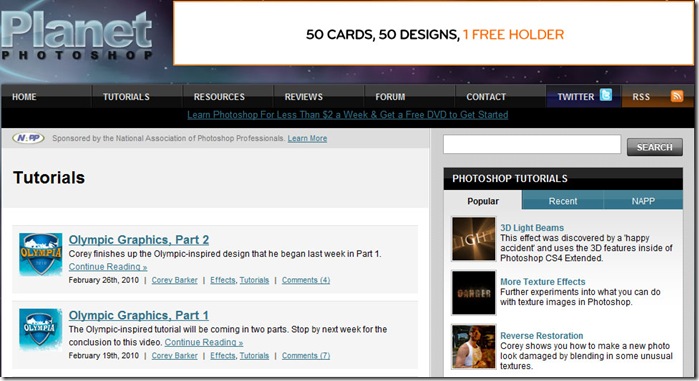
Task: Click Effects category on the February 26th post
Action: coord(222,280)
